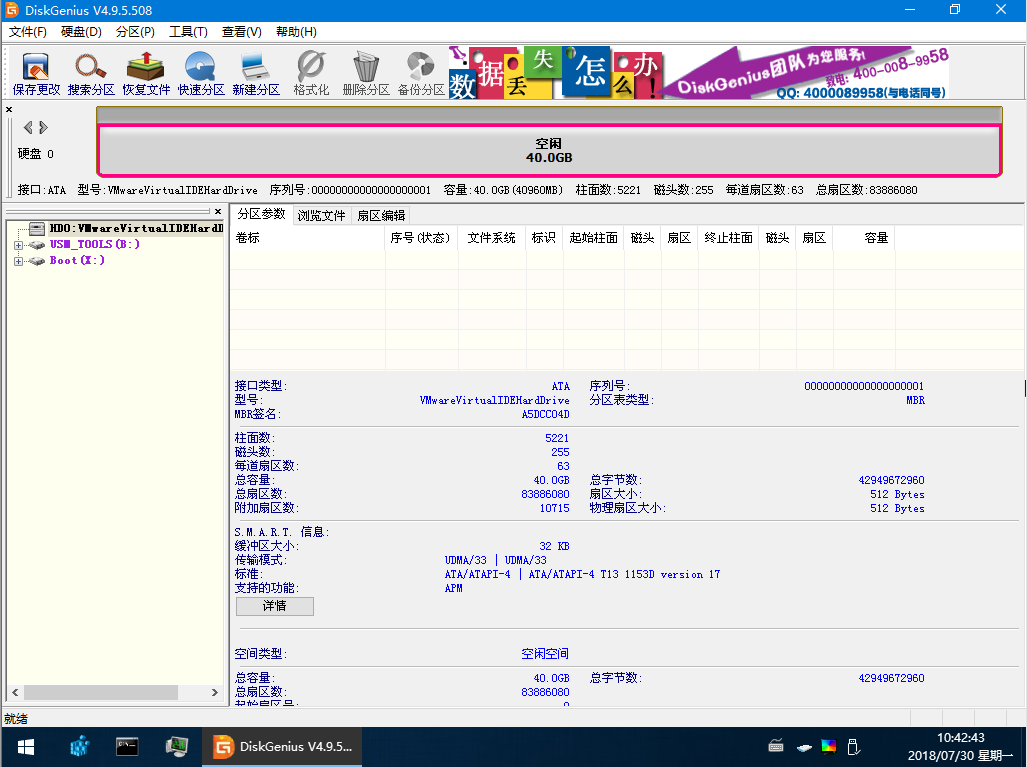Click the colorful display tray icon
The image size is (1027, 767).
point(829,746)
